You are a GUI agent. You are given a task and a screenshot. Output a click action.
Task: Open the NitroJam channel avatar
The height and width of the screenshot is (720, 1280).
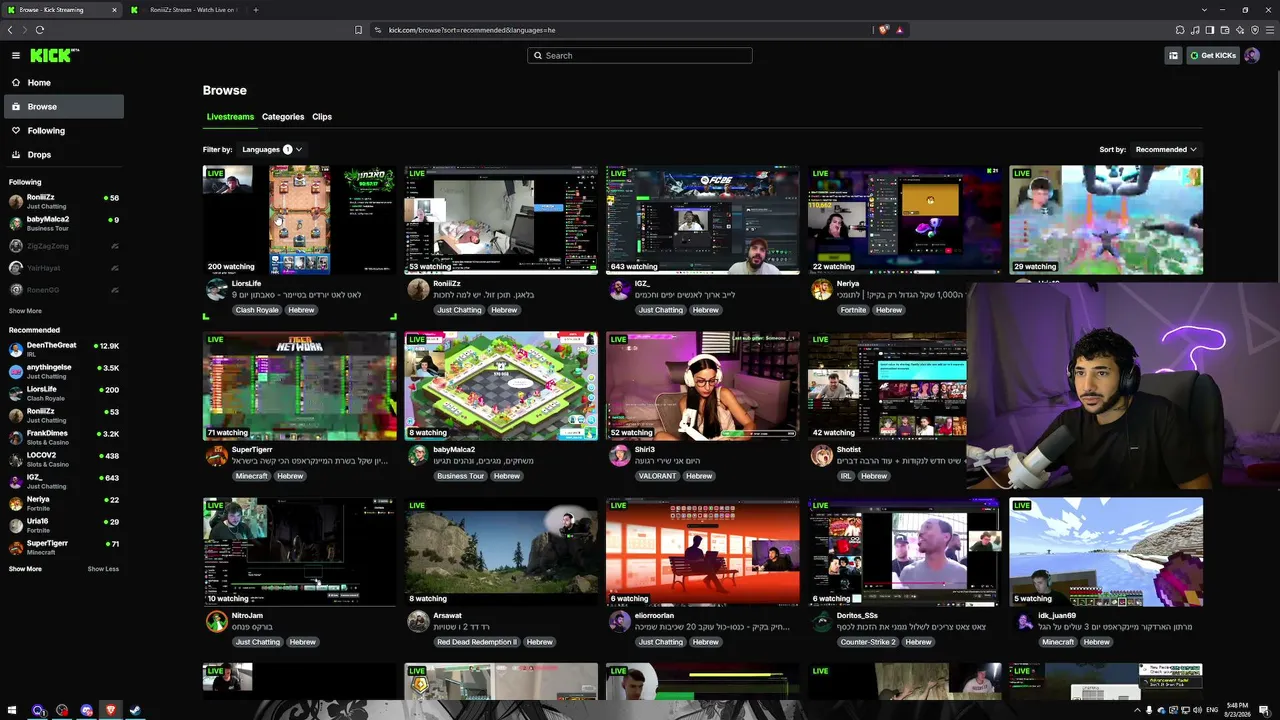(x=217, y=622)
